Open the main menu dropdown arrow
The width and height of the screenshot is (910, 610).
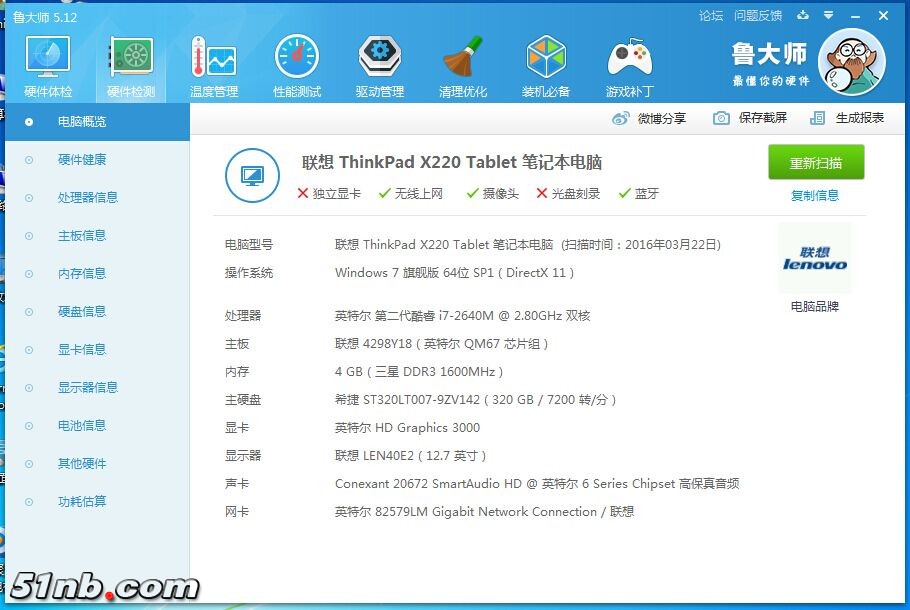tap(830, 16)
